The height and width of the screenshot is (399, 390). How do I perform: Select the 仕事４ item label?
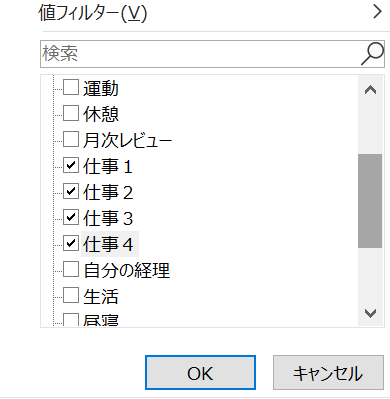(109, 244)
